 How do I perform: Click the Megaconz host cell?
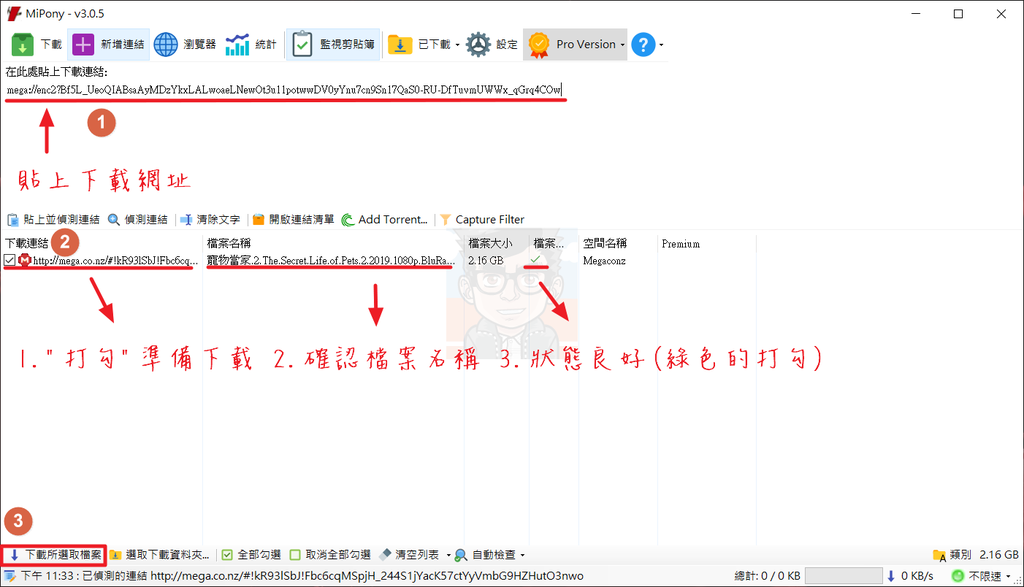[604, 261]
